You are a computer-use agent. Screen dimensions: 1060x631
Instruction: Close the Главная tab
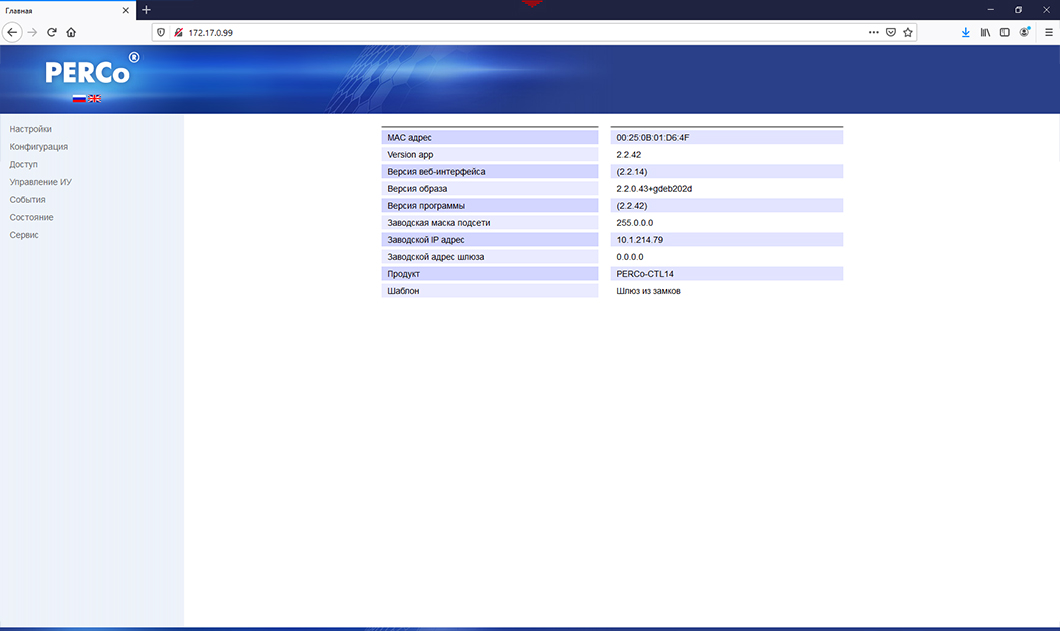click(x=125, y=11)
